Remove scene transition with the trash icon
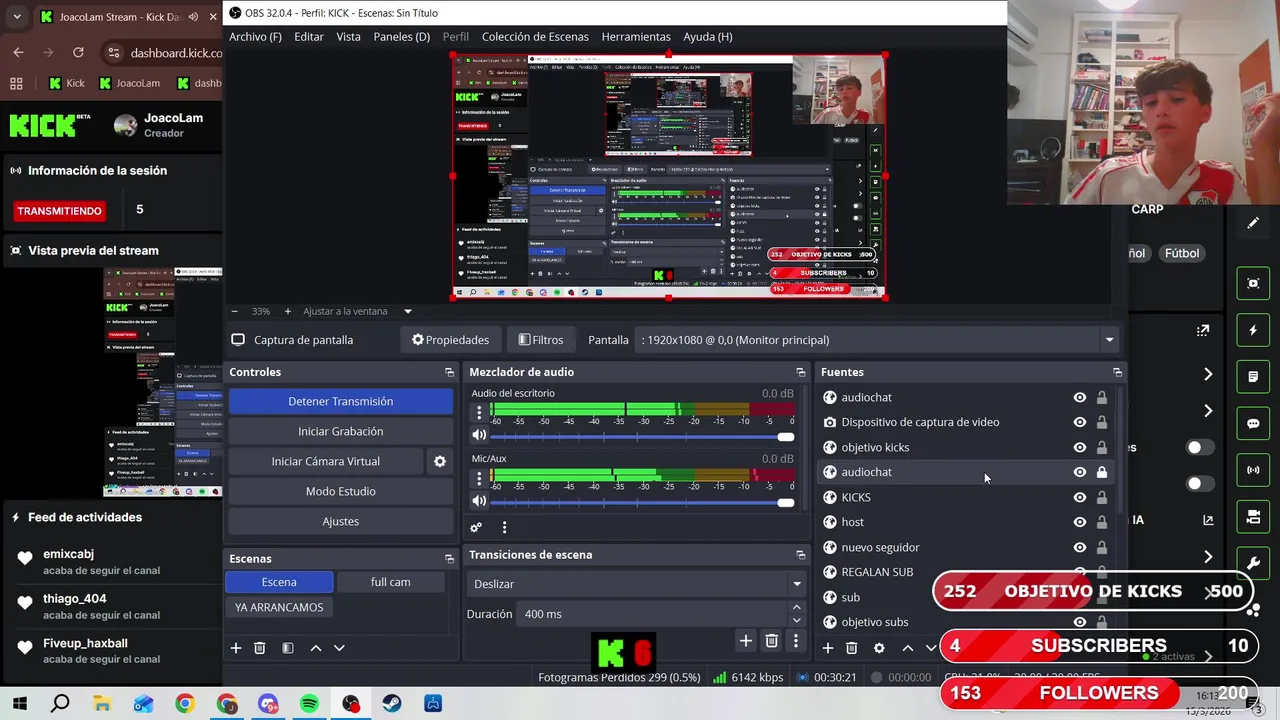Image resolution: width=1280 pixels, height=720 pixels. (x=771, y=641)
